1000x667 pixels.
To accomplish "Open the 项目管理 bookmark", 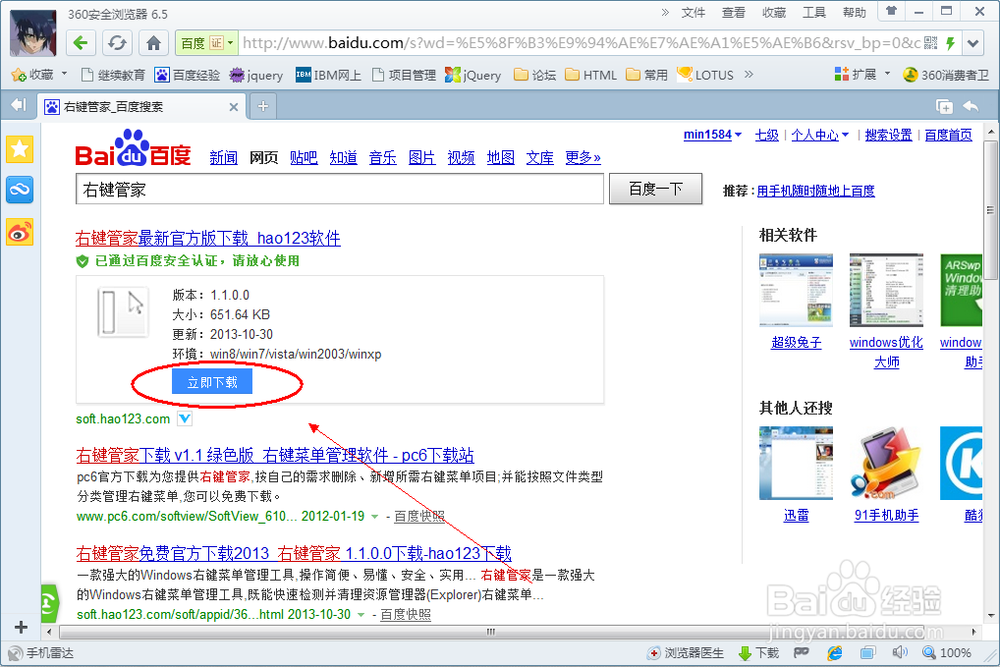I will 404,75.
